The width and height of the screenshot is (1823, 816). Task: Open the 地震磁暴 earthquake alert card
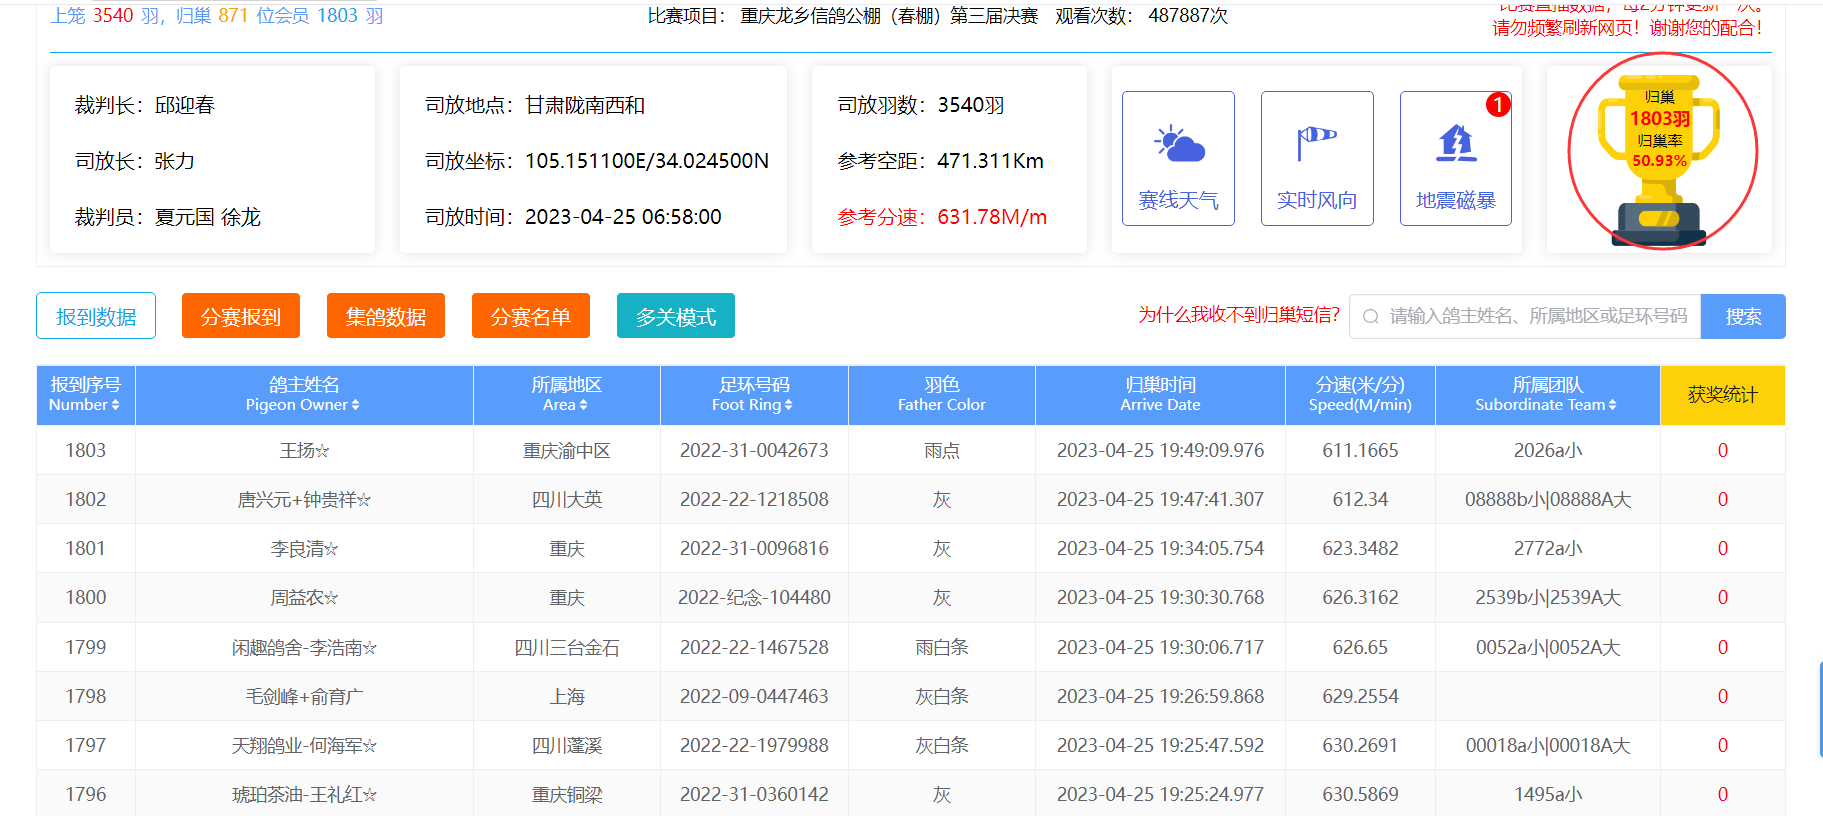tap(1455, 158)
